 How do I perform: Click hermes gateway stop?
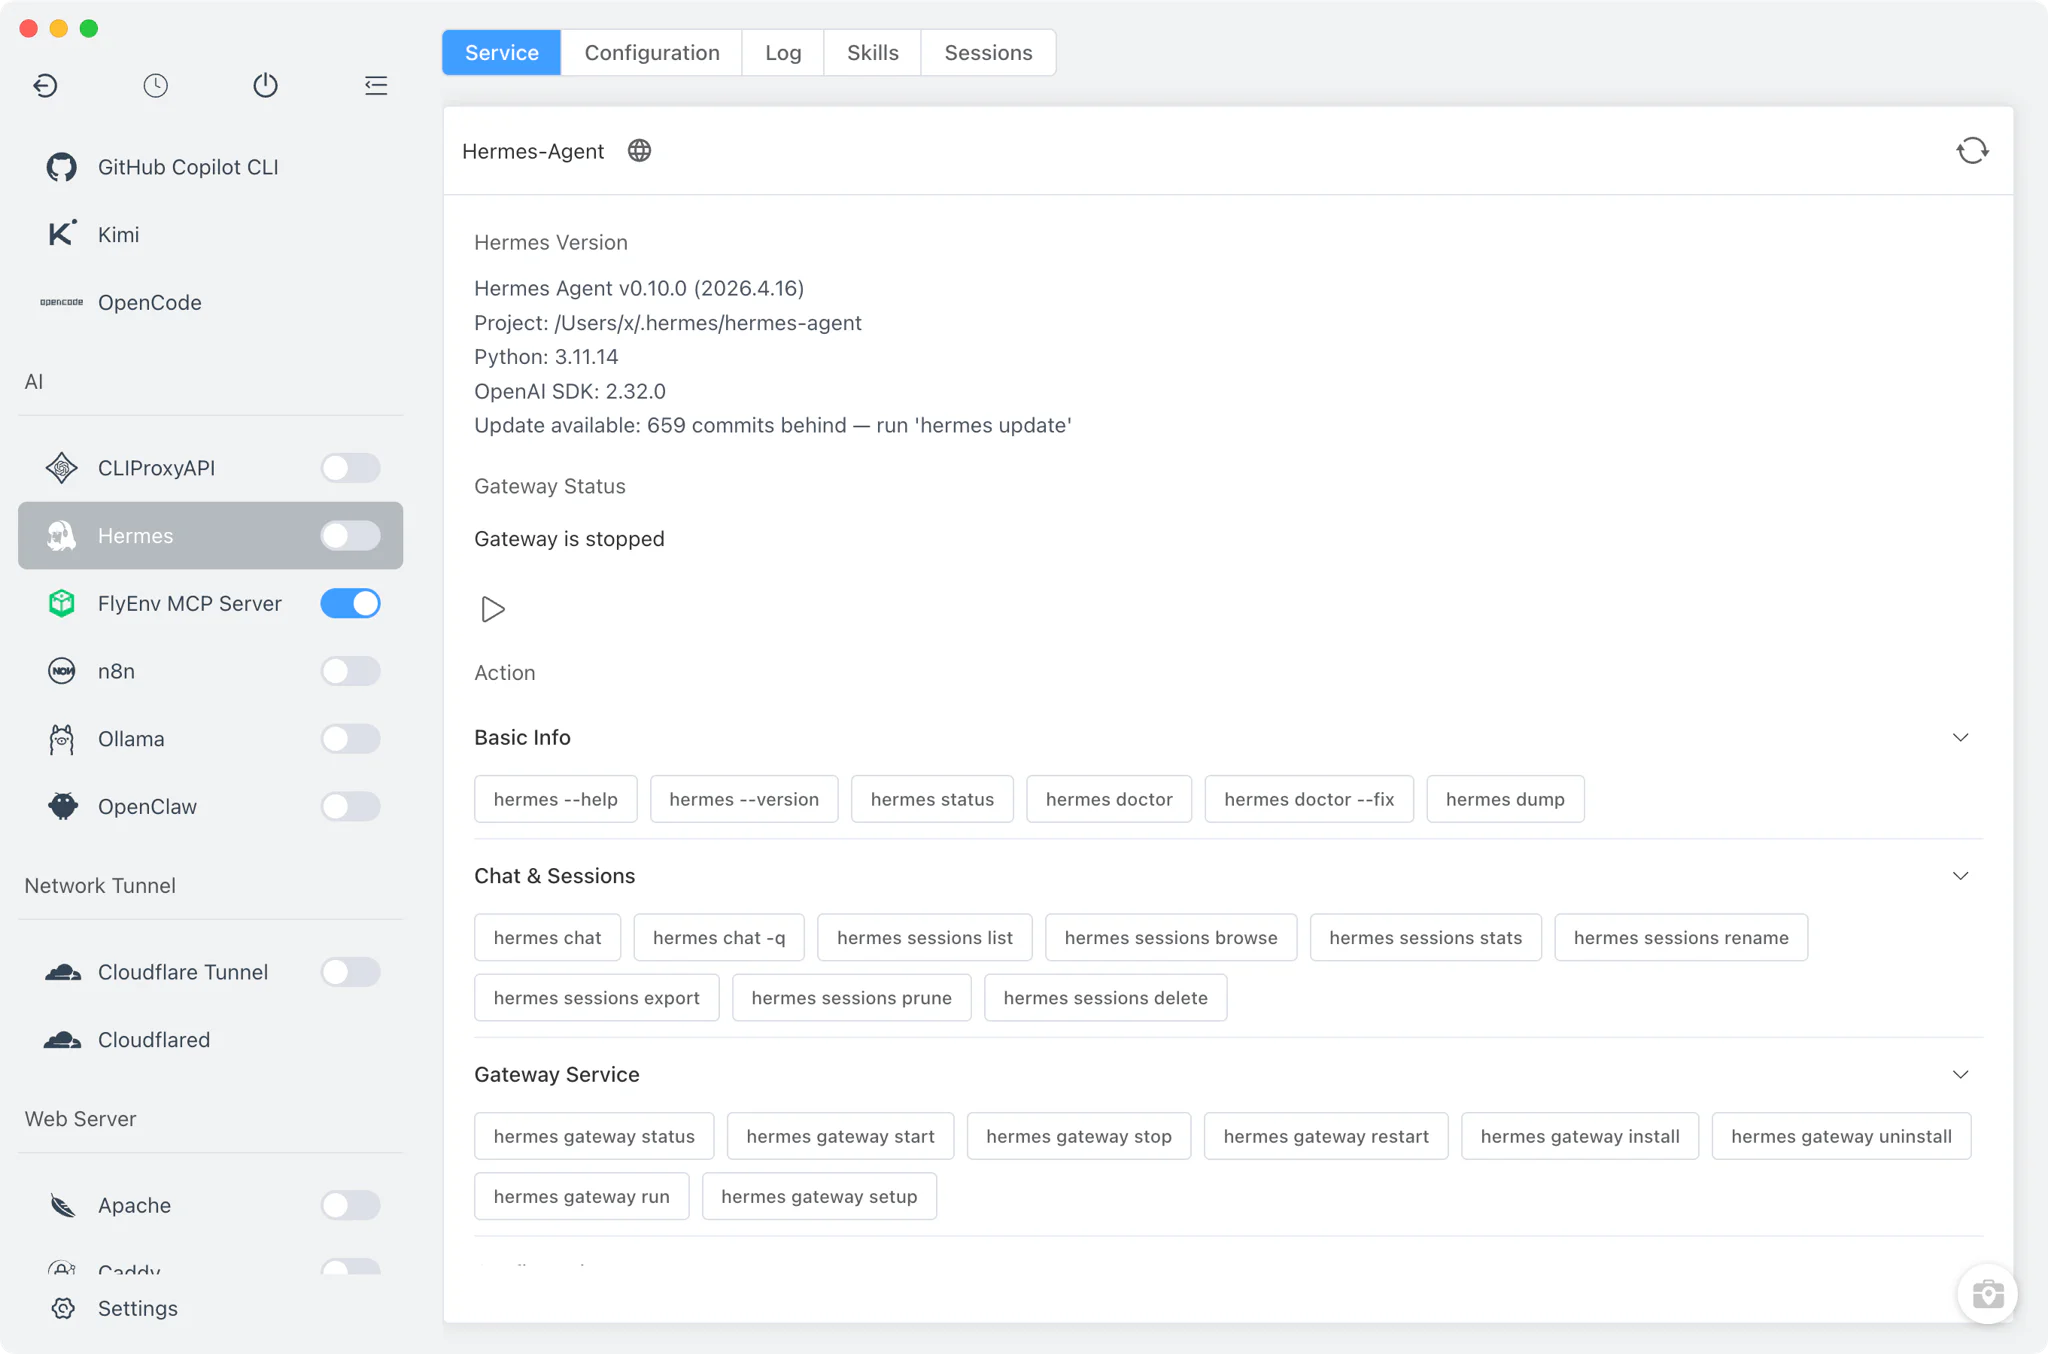(x=1079, y=1136)
